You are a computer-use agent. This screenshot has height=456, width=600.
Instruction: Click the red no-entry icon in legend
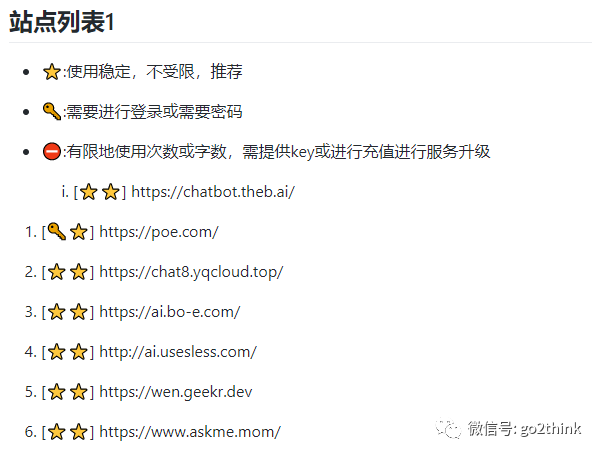(x=52, y=151)
